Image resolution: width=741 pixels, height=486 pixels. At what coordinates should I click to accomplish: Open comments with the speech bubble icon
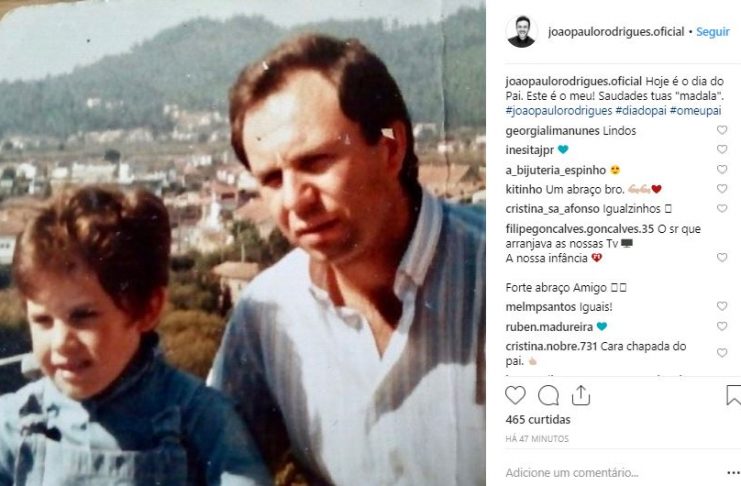(x=548, y=395)
